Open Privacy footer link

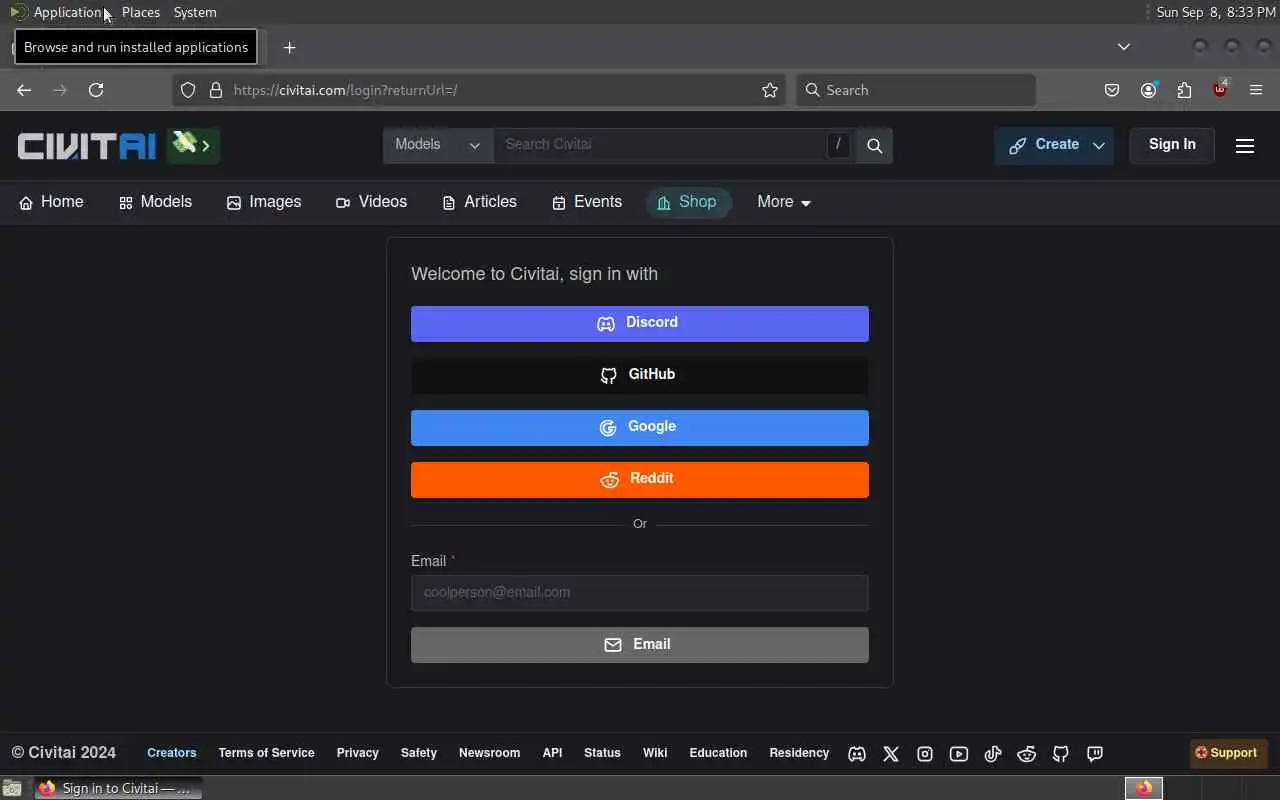click(357, 753)
